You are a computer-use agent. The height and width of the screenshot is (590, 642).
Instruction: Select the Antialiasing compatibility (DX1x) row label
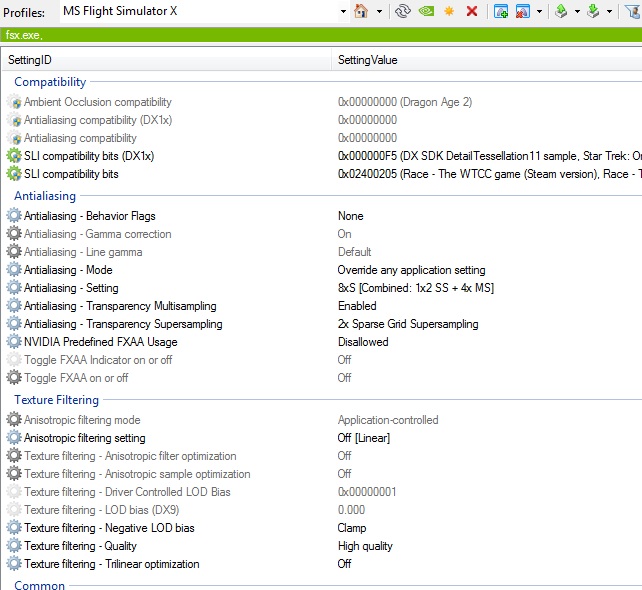pyautogui.click(x=98, y=120)
